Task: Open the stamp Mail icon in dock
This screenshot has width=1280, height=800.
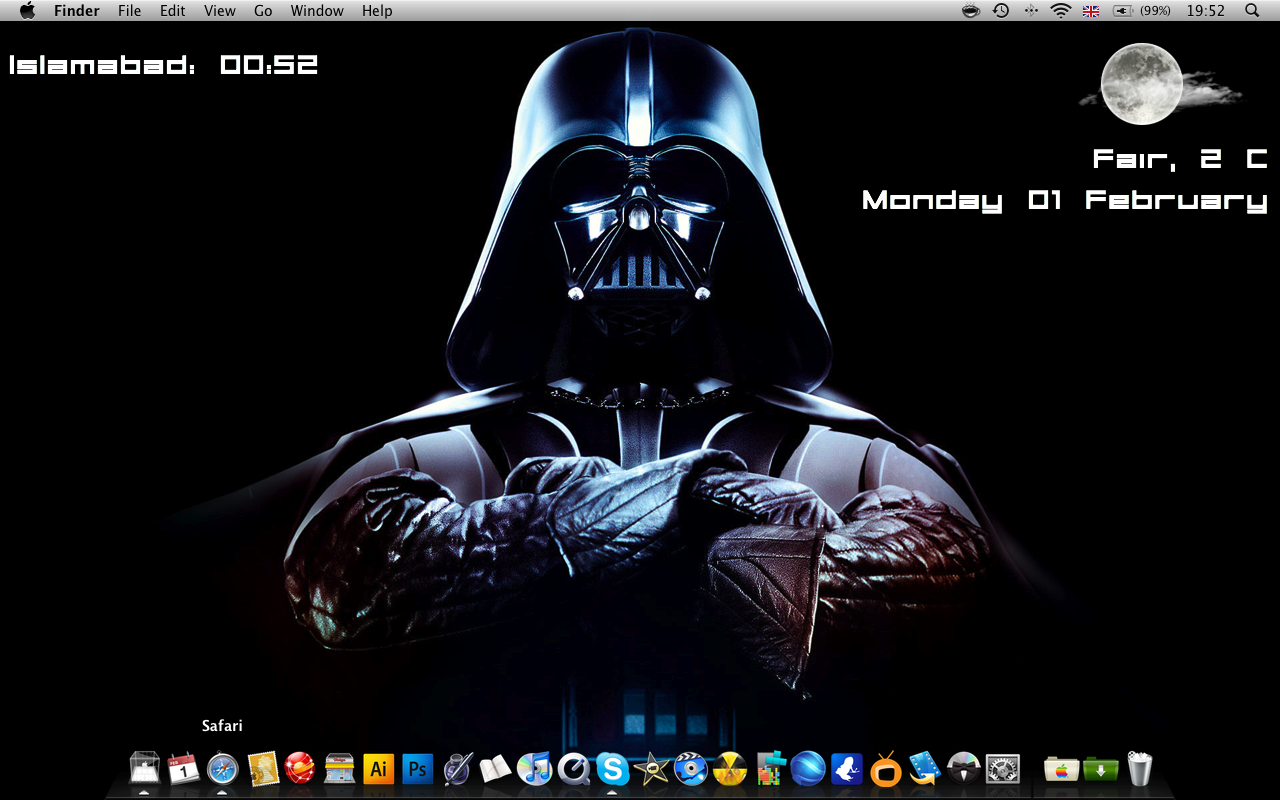Action: point(263,768)
